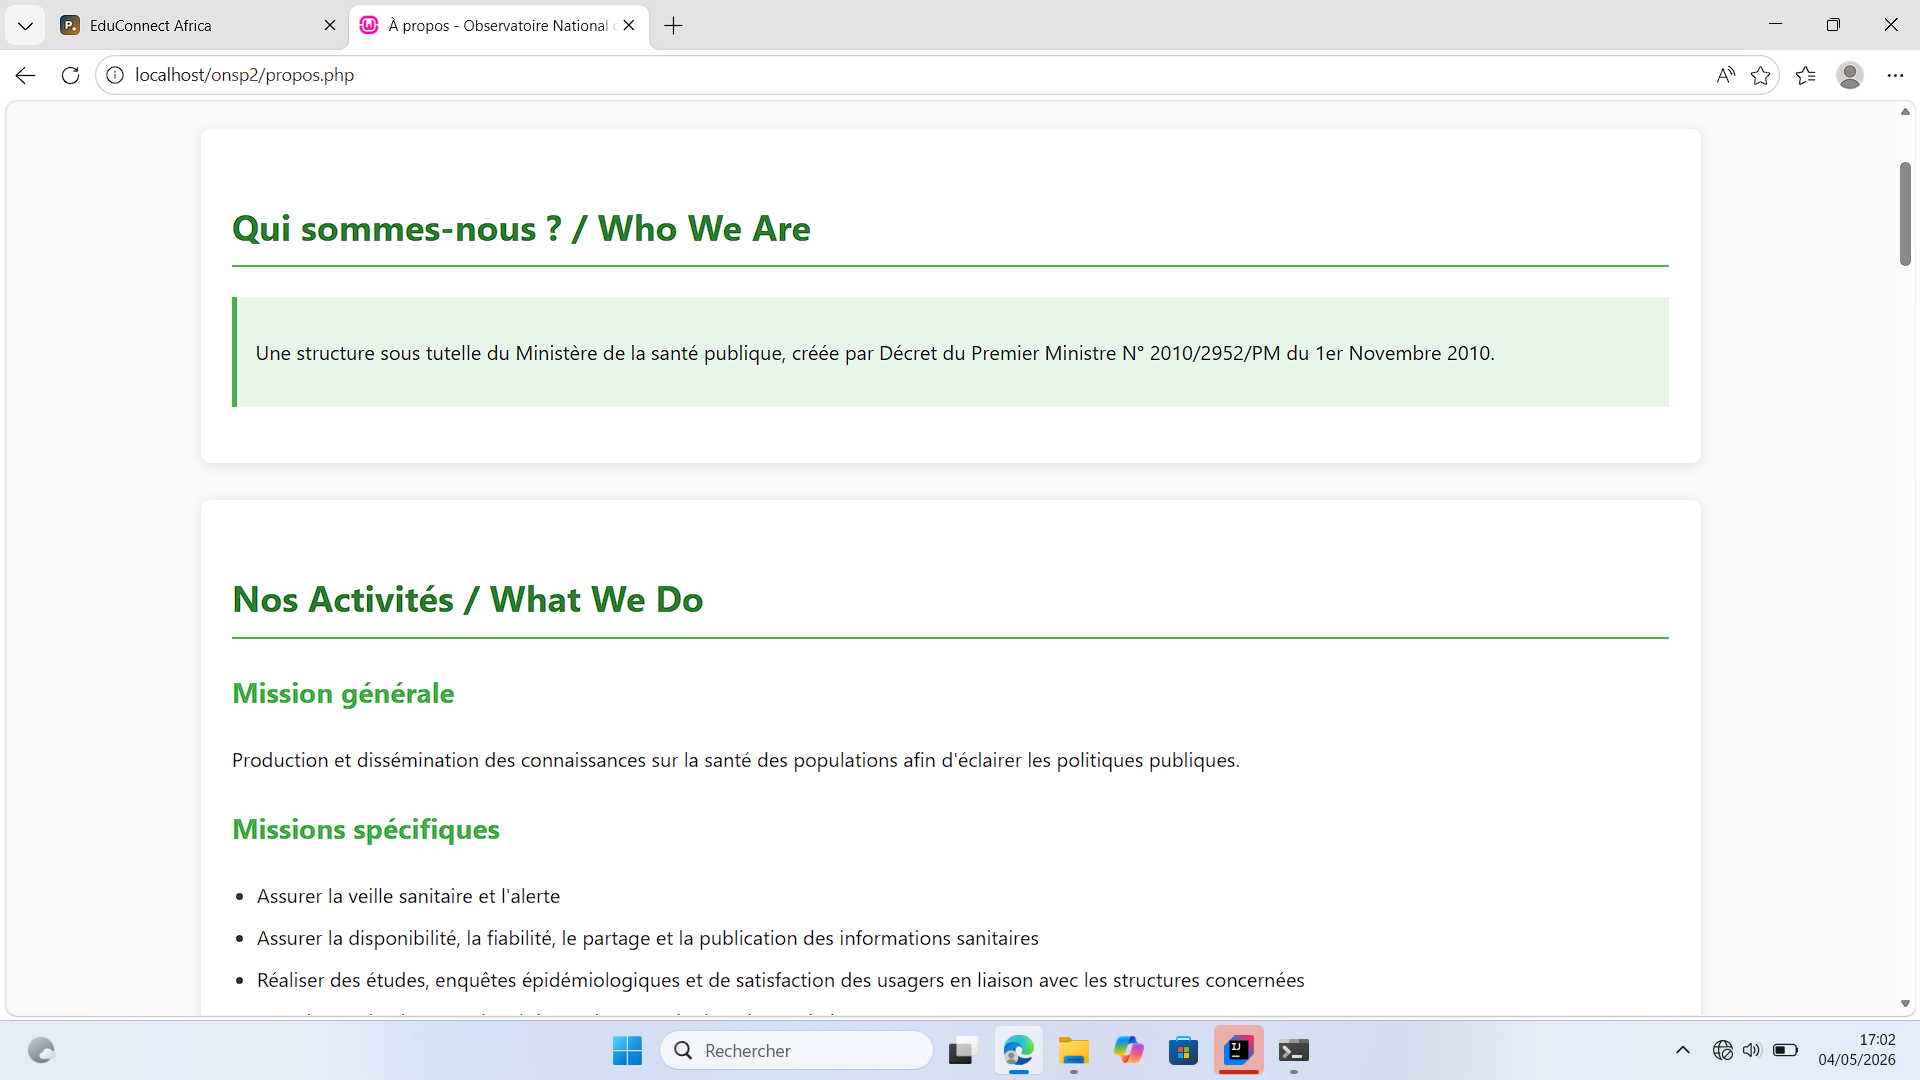
Task: Close the EduConnect Africa tab
Action: pos(330,26)
